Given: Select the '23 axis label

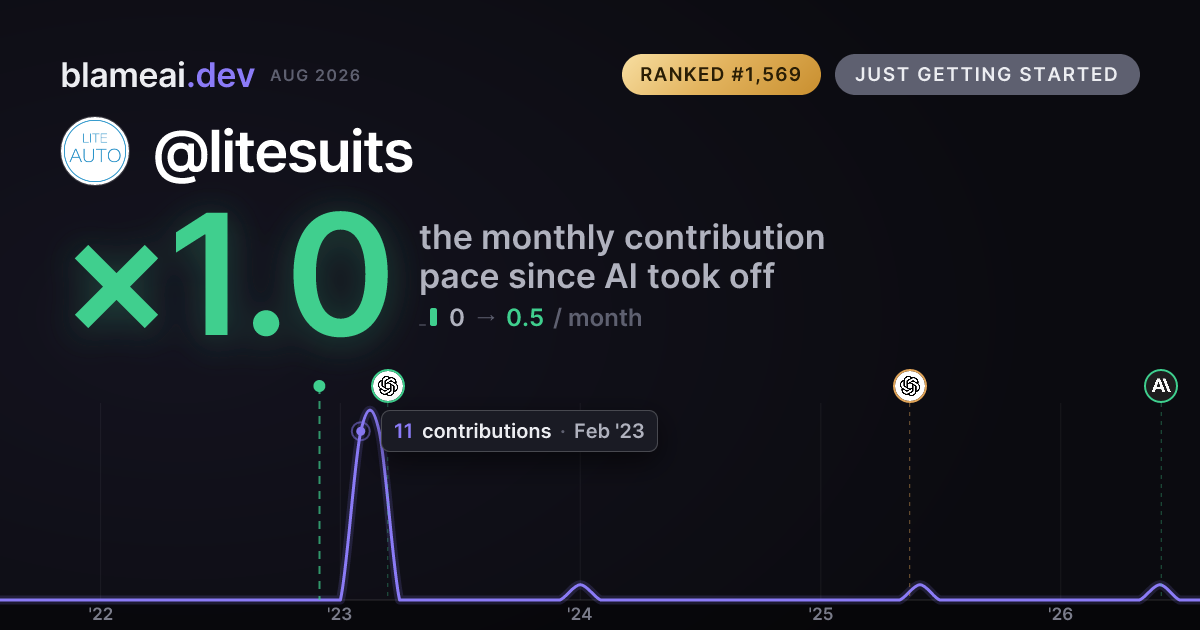Looking at the screenshot, I should 340,613.
